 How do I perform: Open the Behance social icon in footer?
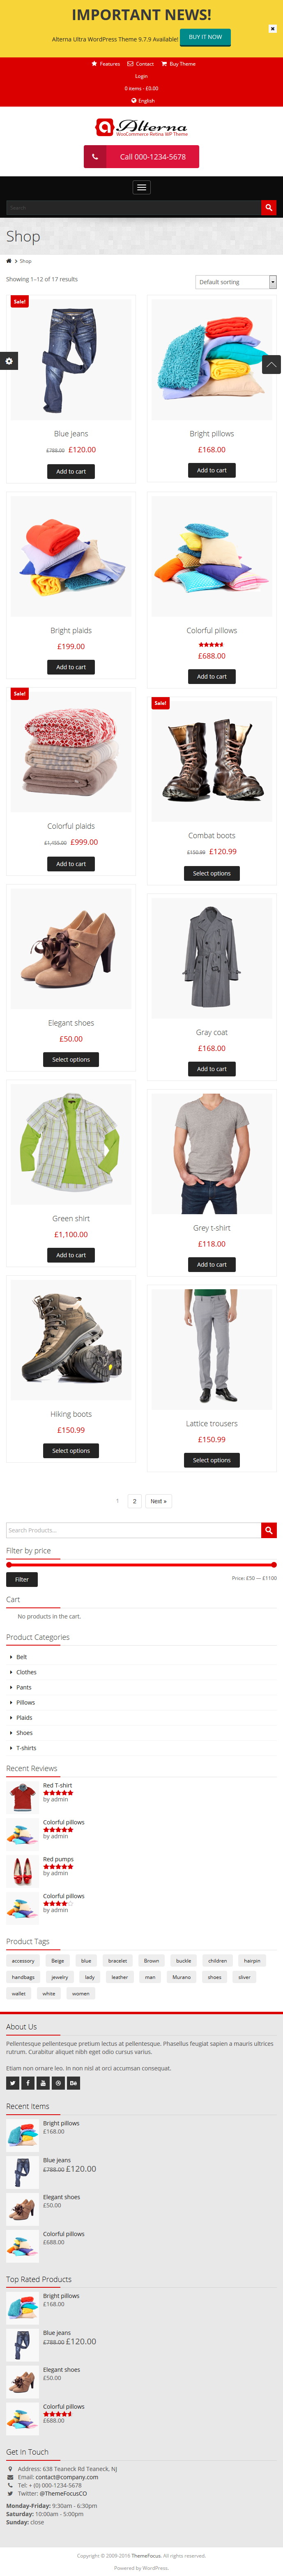[x=74, y=2083]
